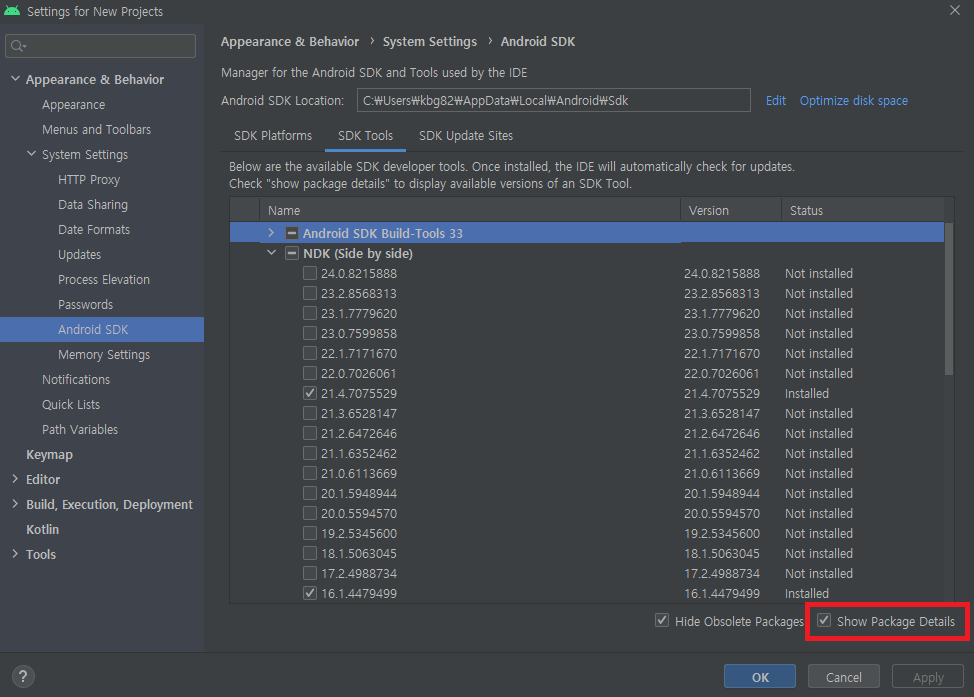
Task: Collapse System Settings tree node
Action: tap(32, 153)
